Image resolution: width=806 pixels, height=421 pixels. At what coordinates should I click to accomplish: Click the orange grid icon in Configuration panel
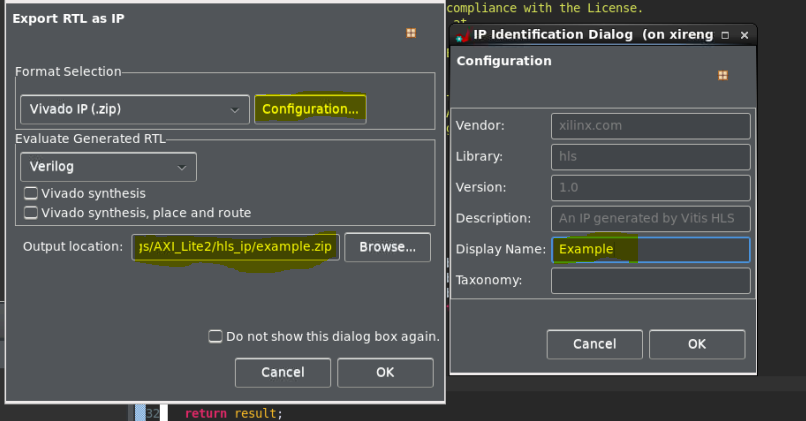tap(722, 75)
